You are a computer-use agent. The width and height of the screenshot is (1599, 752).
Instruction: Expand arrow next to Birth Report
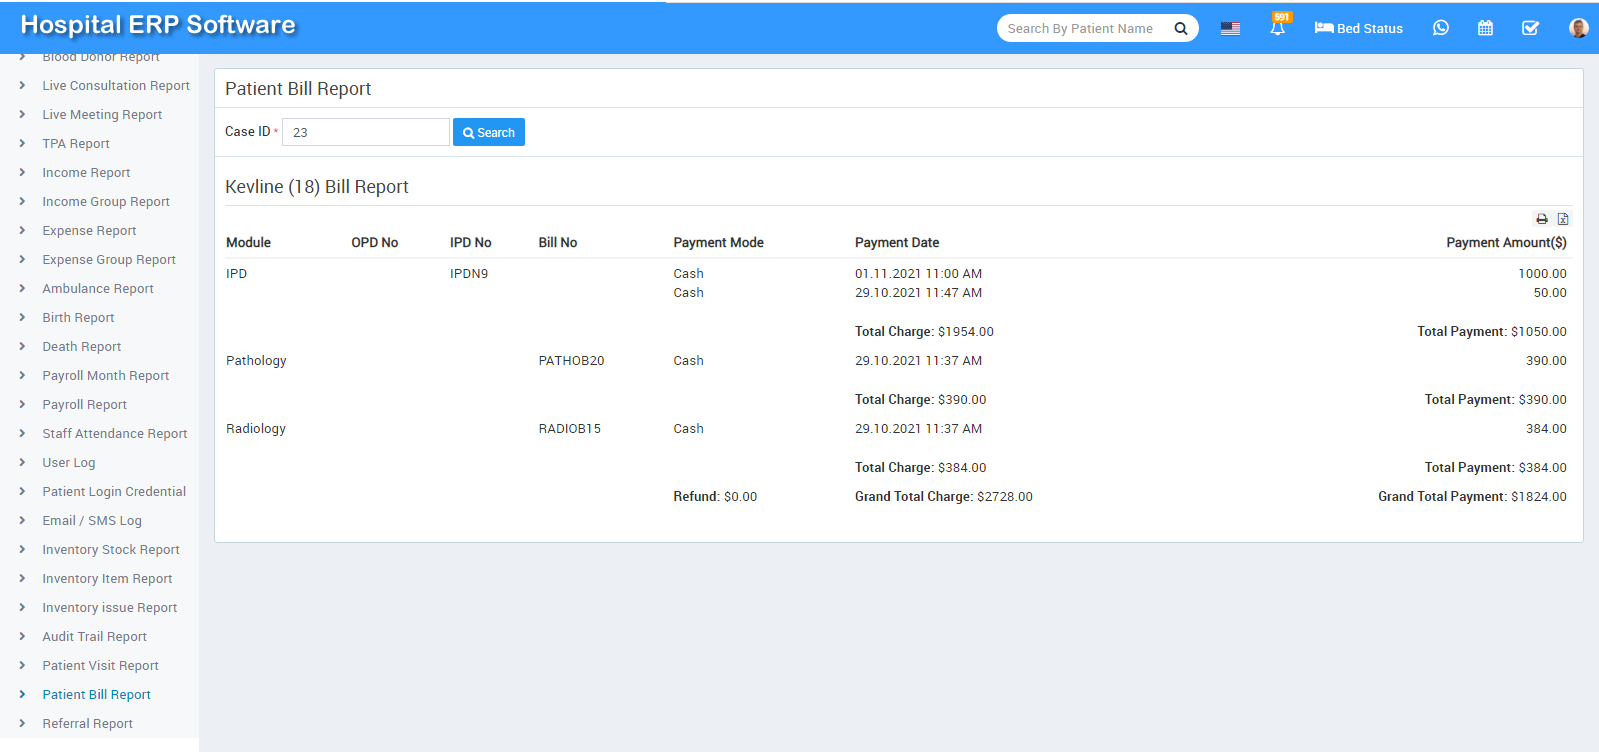tap(22, 318)
